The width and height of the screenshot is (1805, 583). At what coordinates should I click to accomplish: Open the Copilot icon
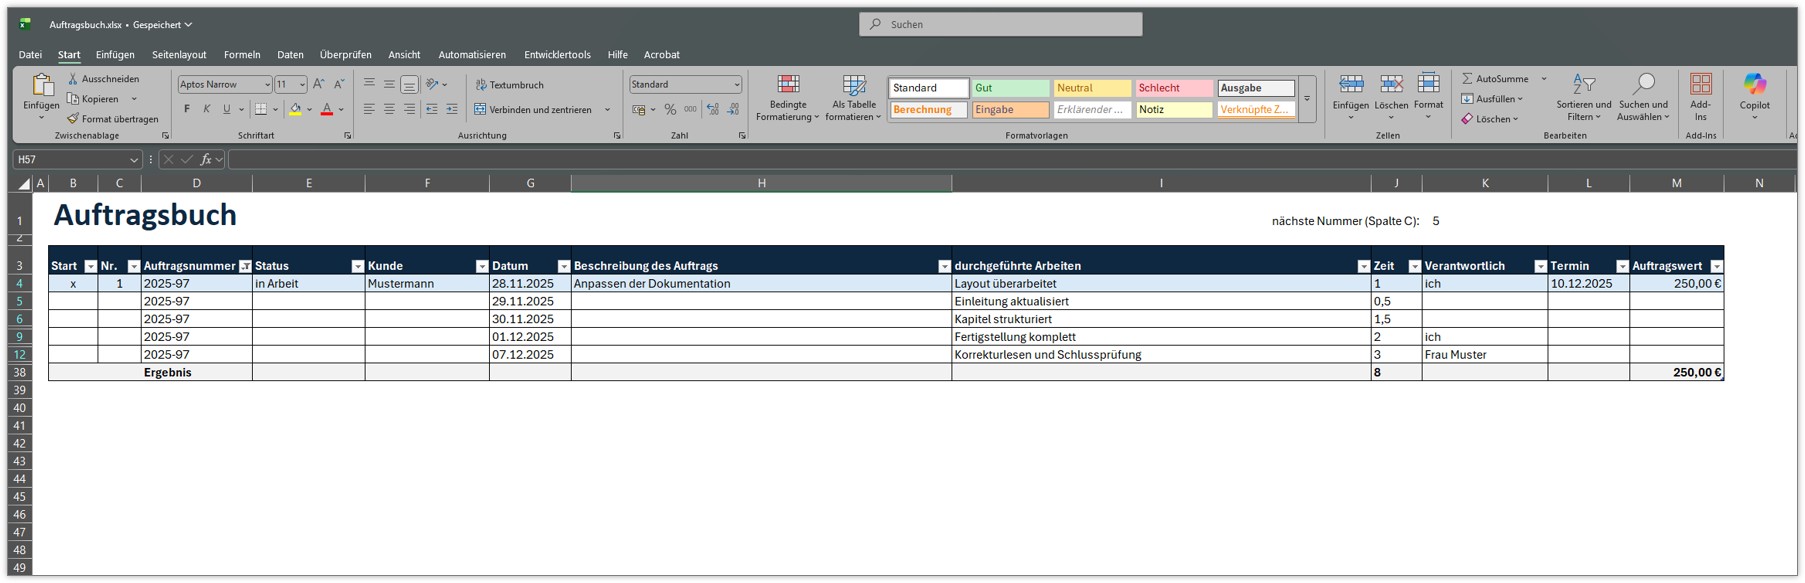tap(1754, 85)
